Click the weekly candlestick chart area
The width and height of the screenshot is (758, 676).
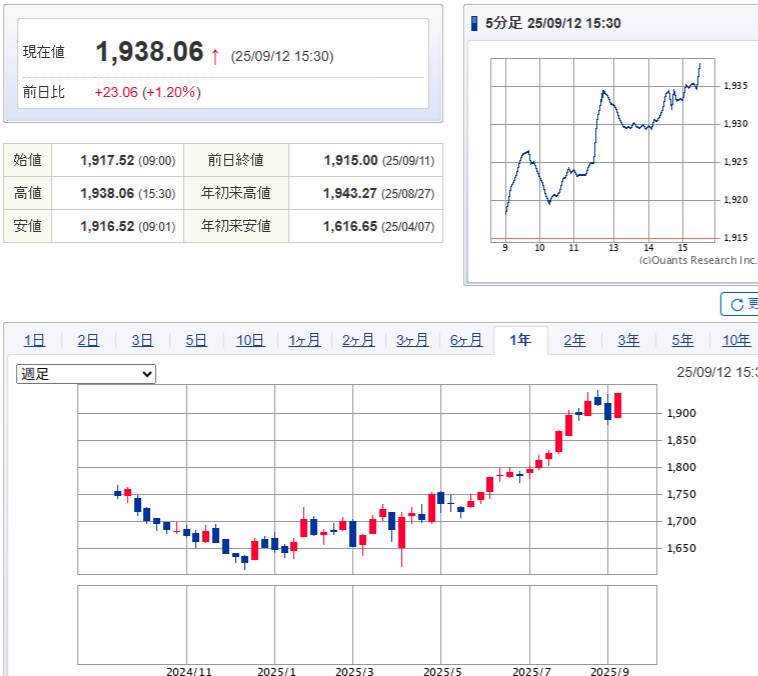pyautogui.click(x=367, y=479)
